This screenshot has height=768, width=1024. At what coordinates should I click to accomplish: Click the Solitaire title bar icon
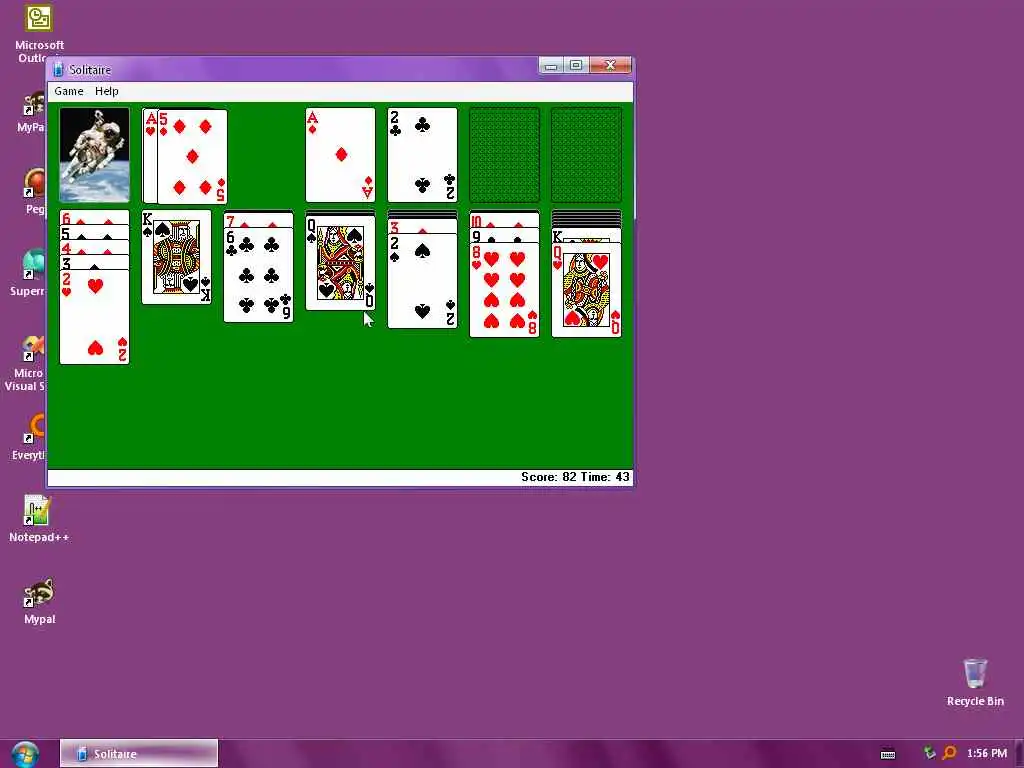58,69
